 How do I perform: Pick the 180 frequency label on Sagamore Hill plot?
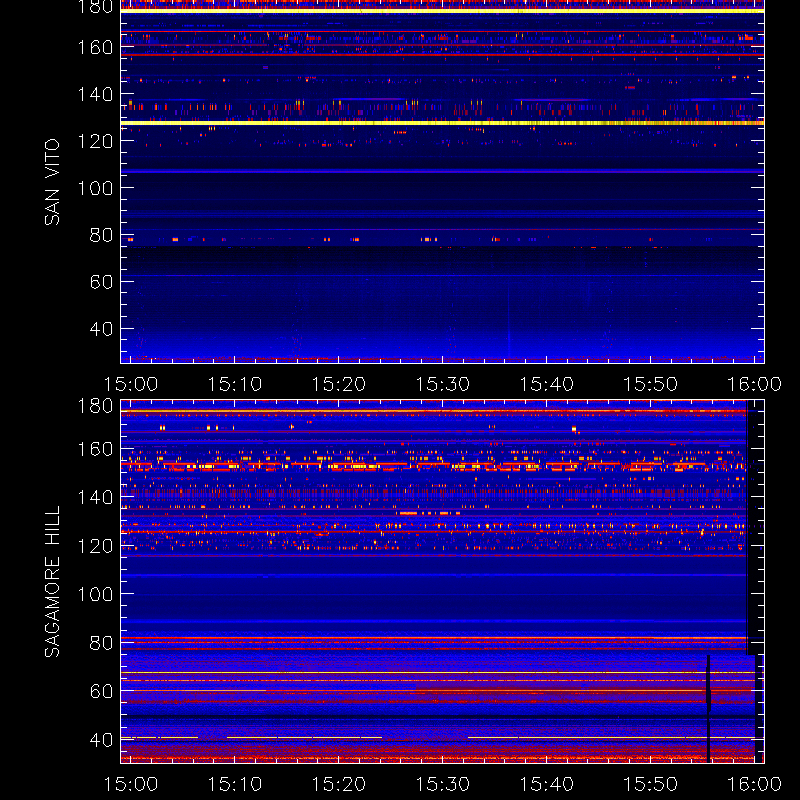[95, 406]
